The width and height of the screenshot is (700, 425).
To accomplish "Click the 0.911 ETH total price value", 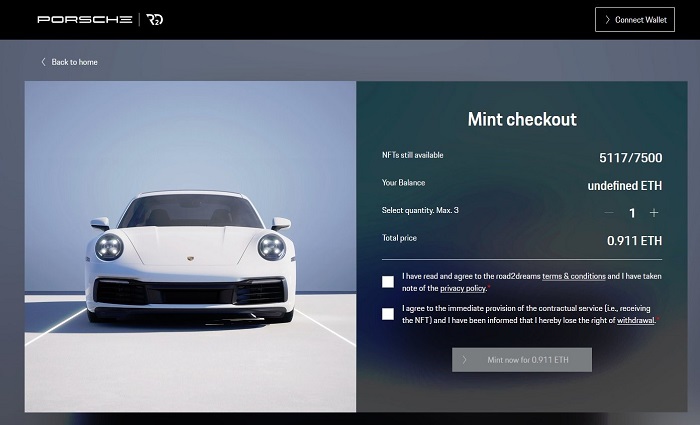I will [634, 240].
